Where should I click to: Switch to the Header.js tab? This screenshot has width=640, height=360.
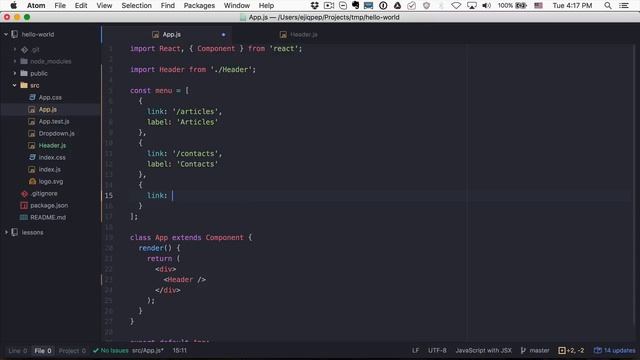[x=299, y=35]
